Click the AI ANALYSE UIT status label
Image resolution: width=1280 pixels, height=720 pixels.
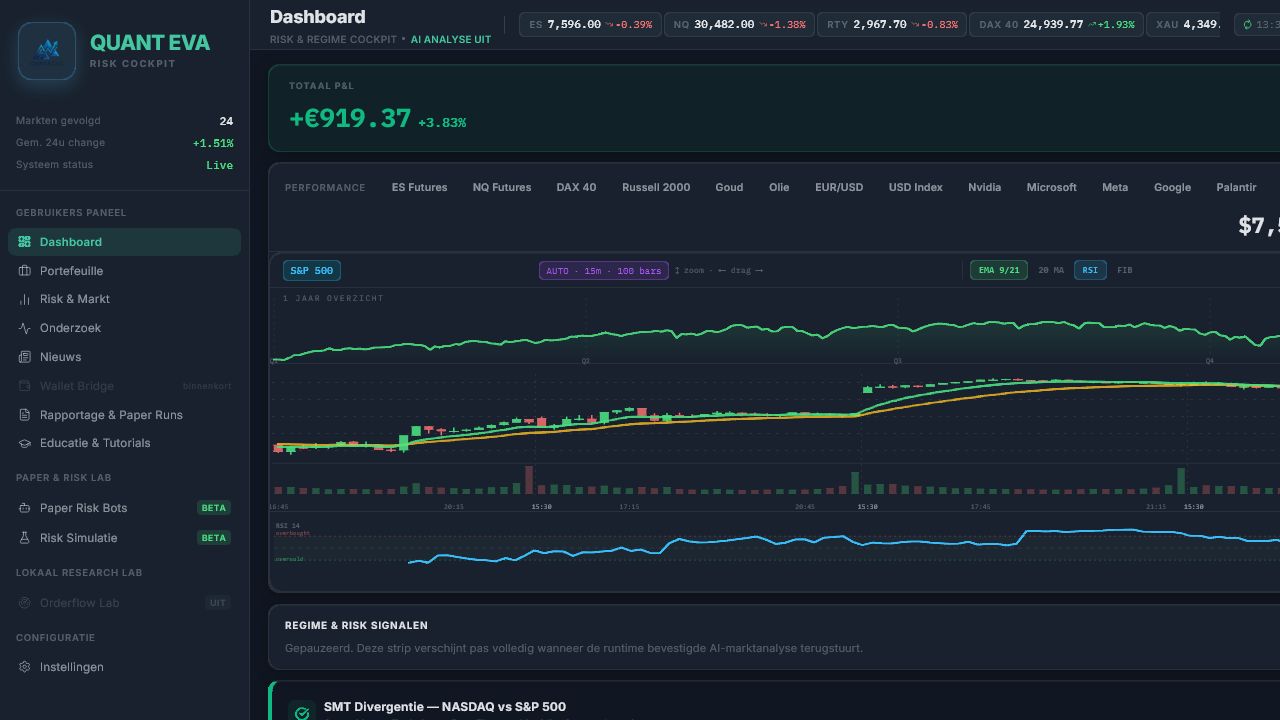tap(451, 40)
